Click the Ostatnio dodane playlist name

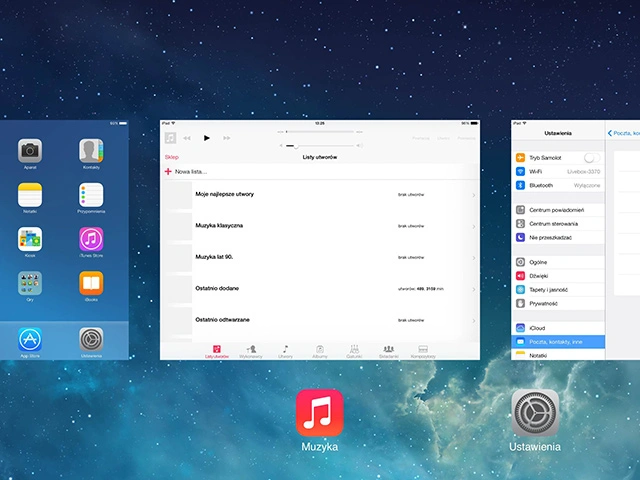point(217,288)
